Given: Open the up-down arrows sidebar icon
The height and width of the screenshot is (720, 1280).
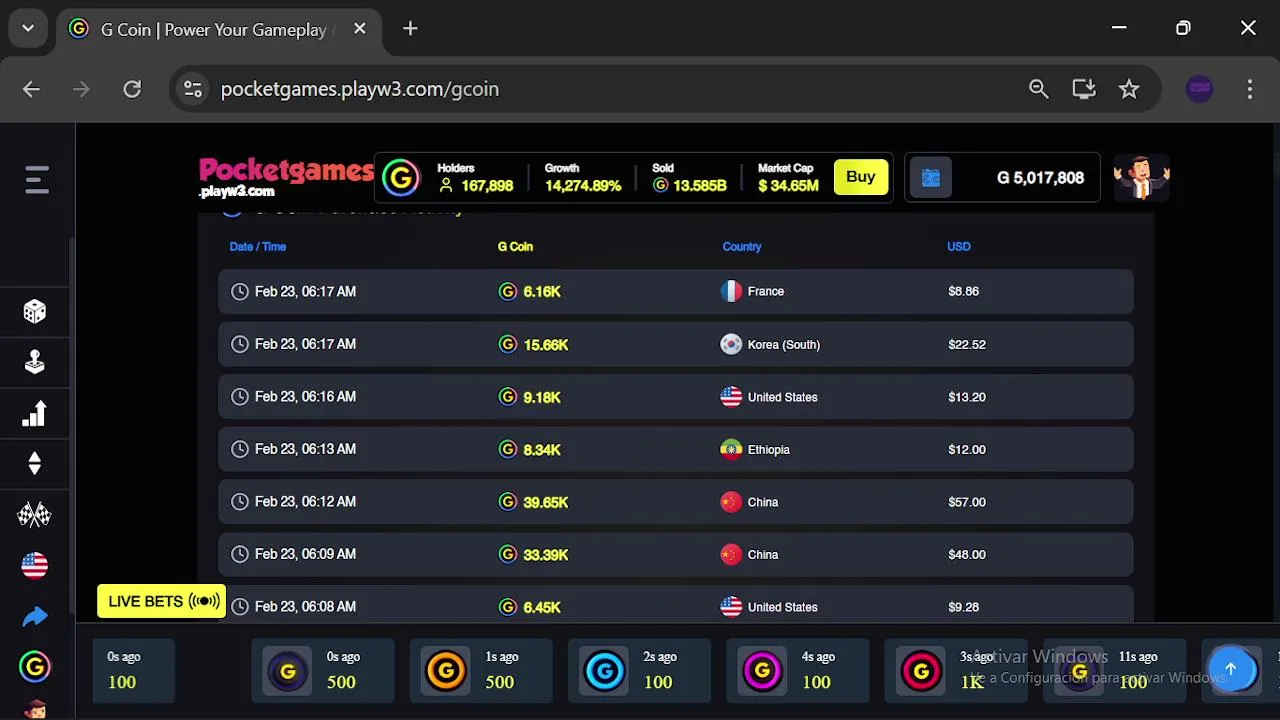Looking at the screenshot, I should [35, 464].
